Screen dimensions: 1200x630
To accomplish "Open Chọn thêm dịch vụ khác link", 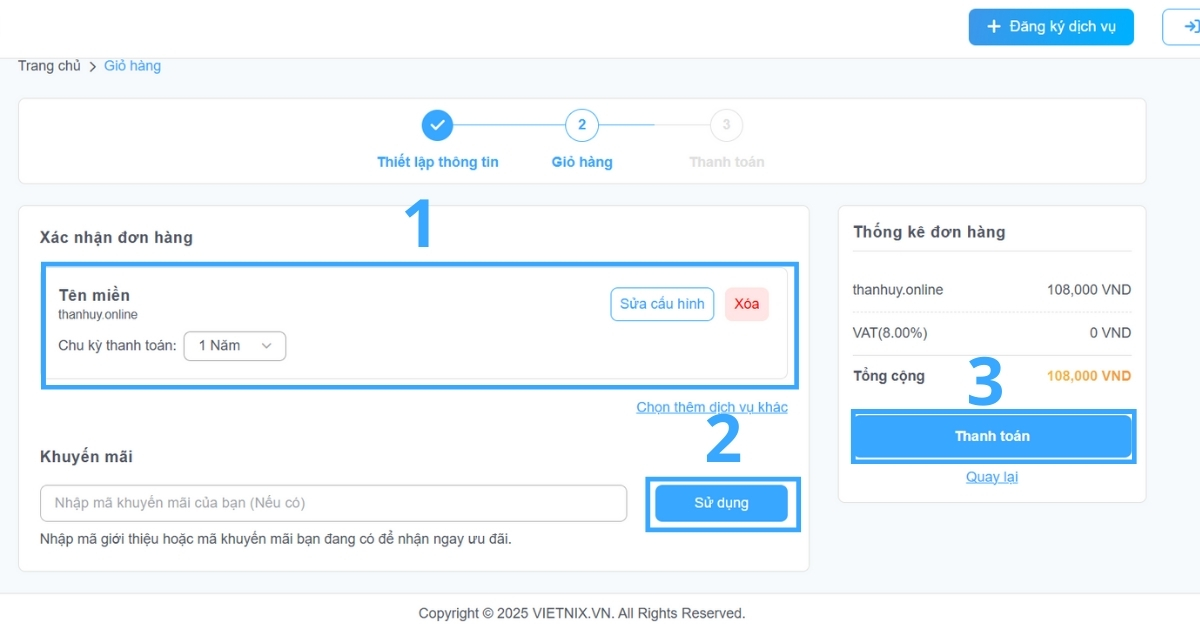I will coord(712,407).
